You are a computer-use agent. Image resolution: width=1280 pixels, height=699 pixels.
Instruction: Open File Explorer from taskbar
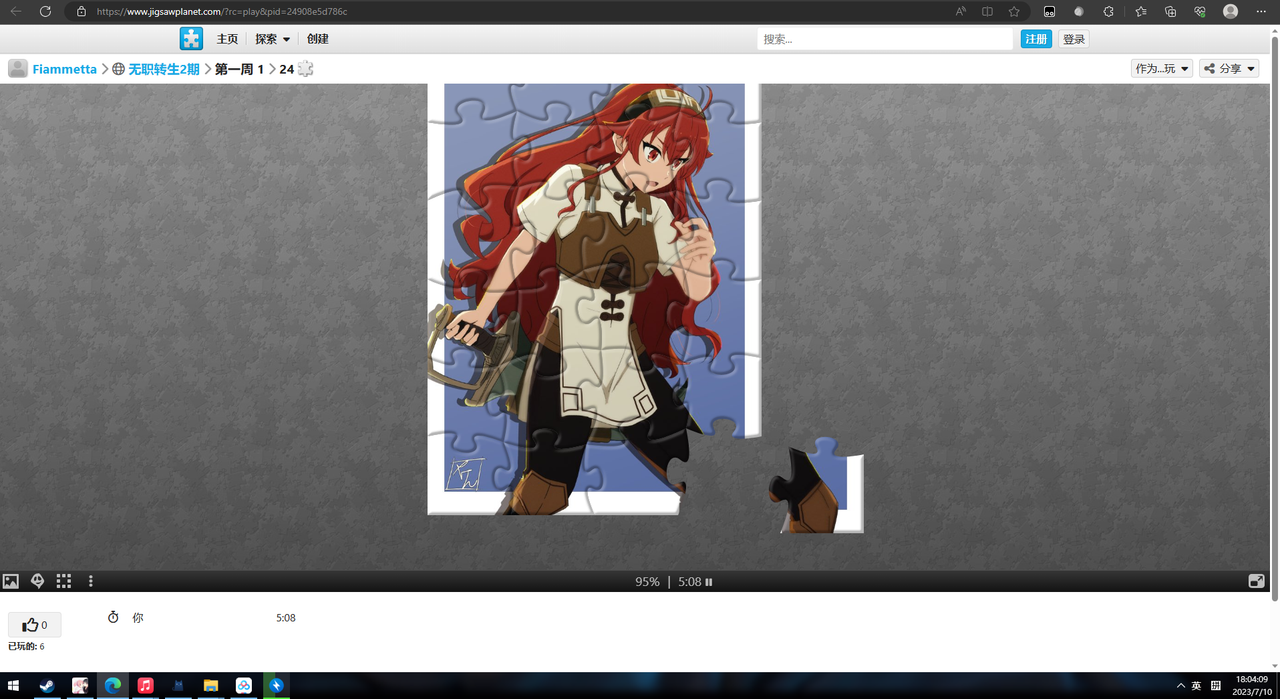(x=211, y=686)
